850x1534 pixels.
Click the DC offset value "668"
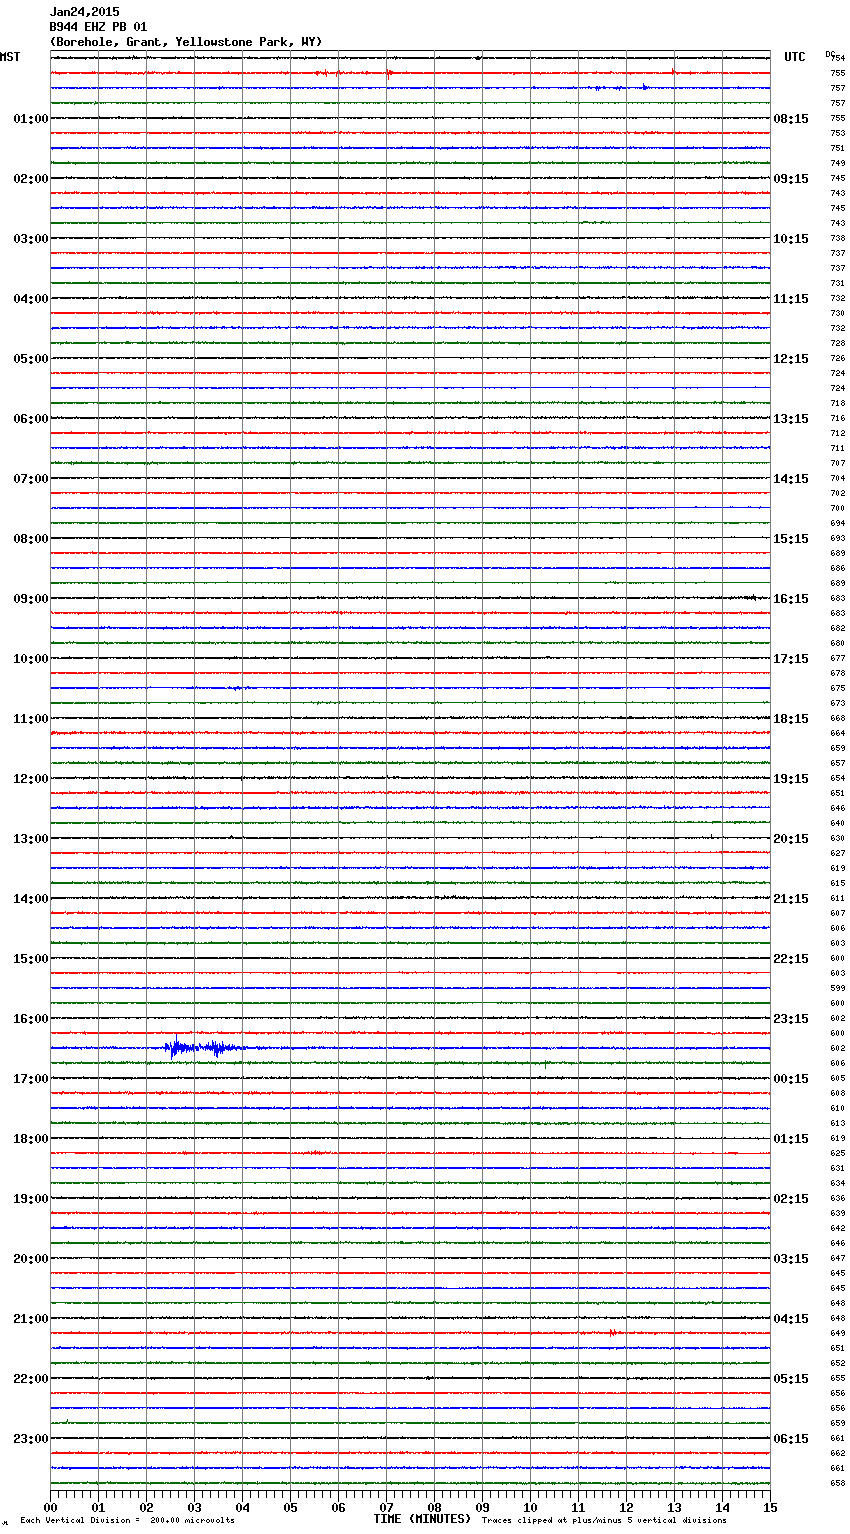[838, 718]
